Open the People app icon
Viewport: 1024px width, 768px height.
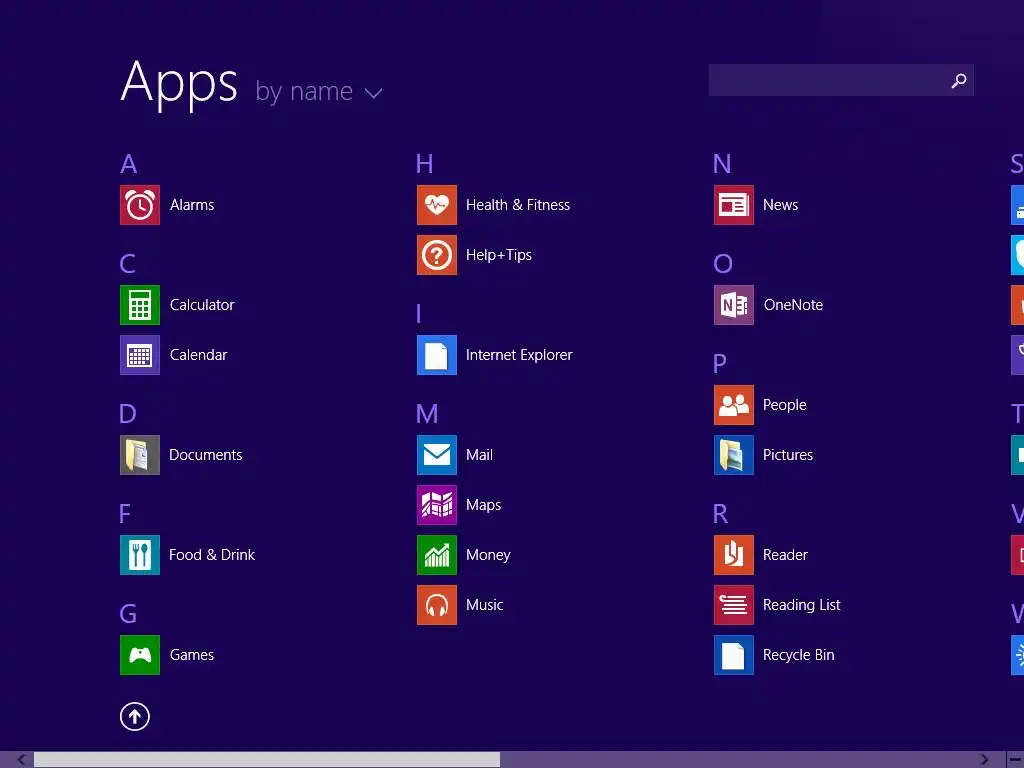pos(734,405)
